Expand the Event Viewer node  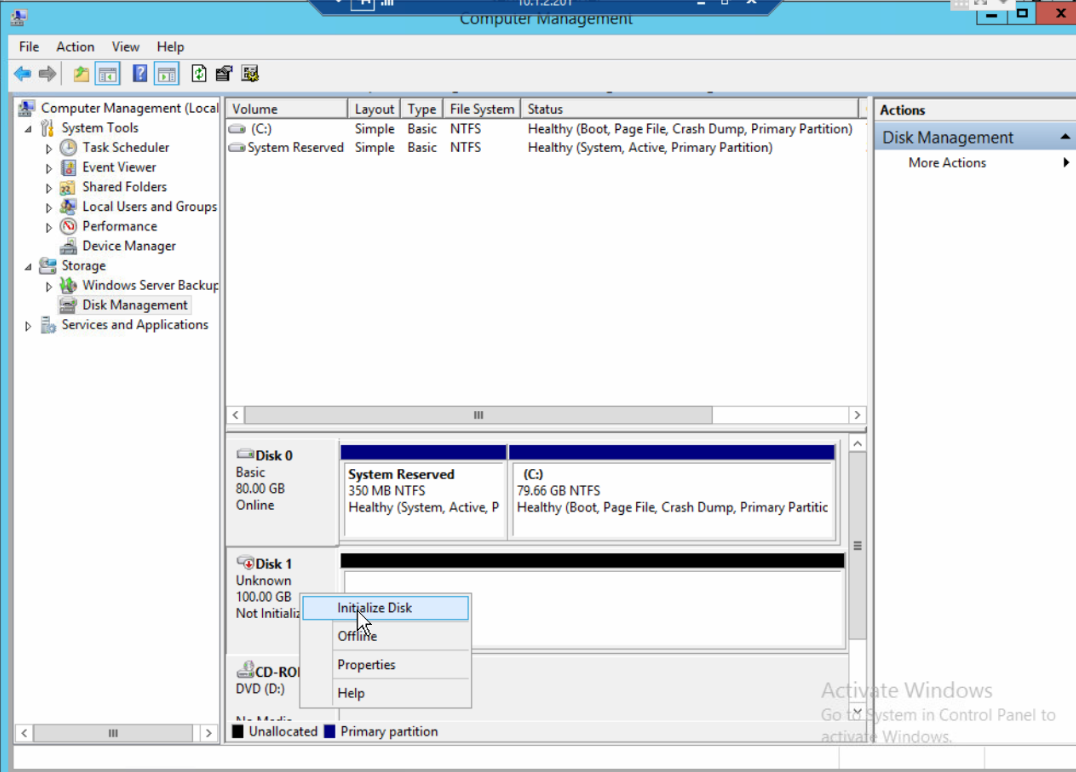click(49, 168)
